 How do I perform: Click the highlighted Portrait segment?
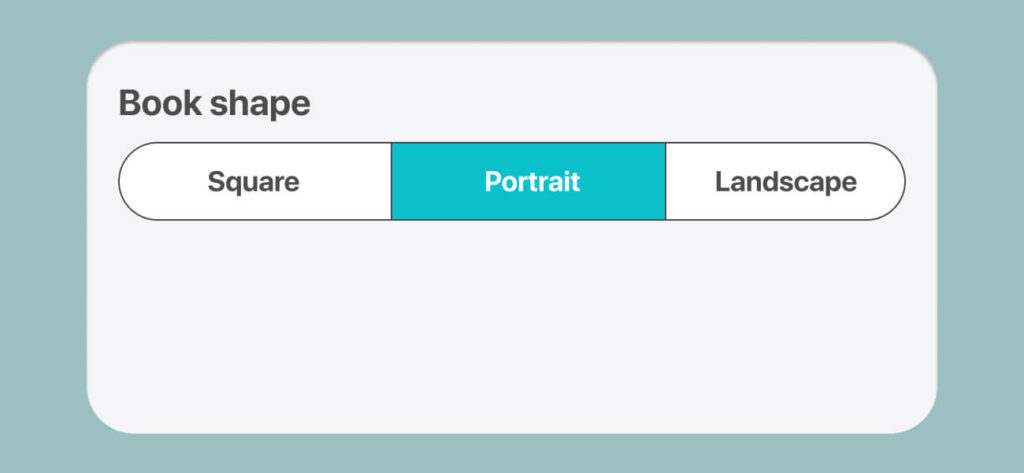pos(528,182)
